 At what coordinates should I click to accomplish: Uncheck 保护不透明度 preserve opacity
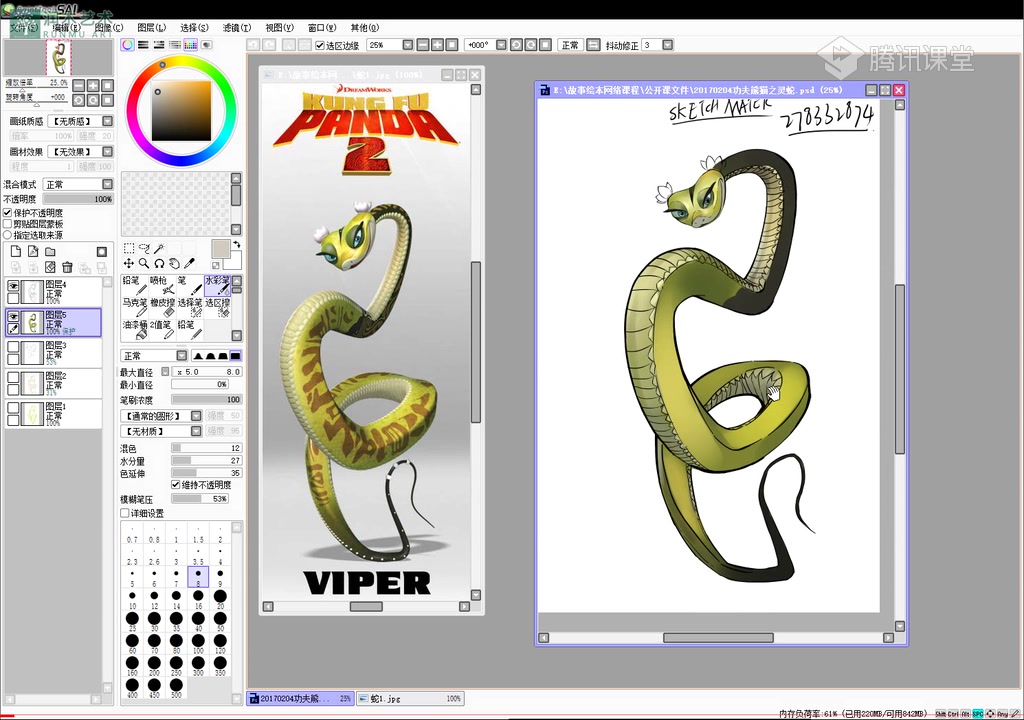(7, 213)
